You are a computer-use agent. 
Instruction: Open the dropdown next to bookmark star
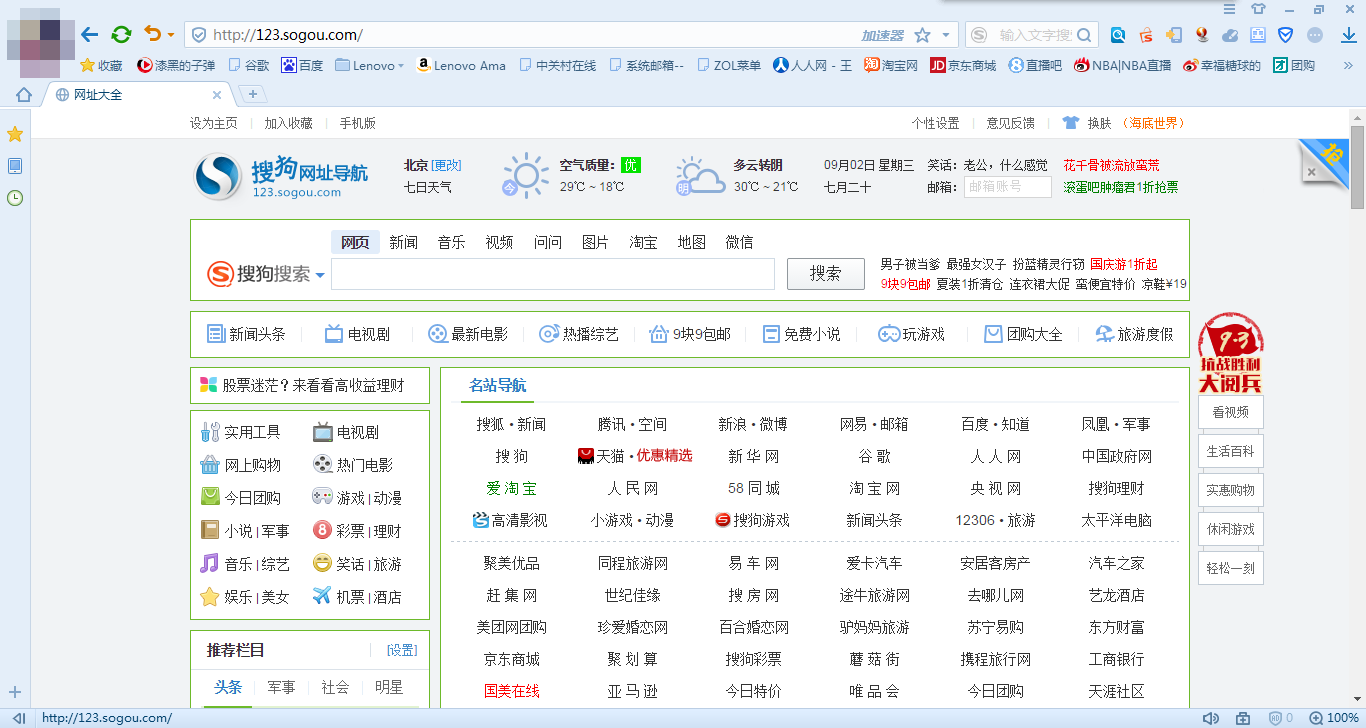(x=946, y=35)
